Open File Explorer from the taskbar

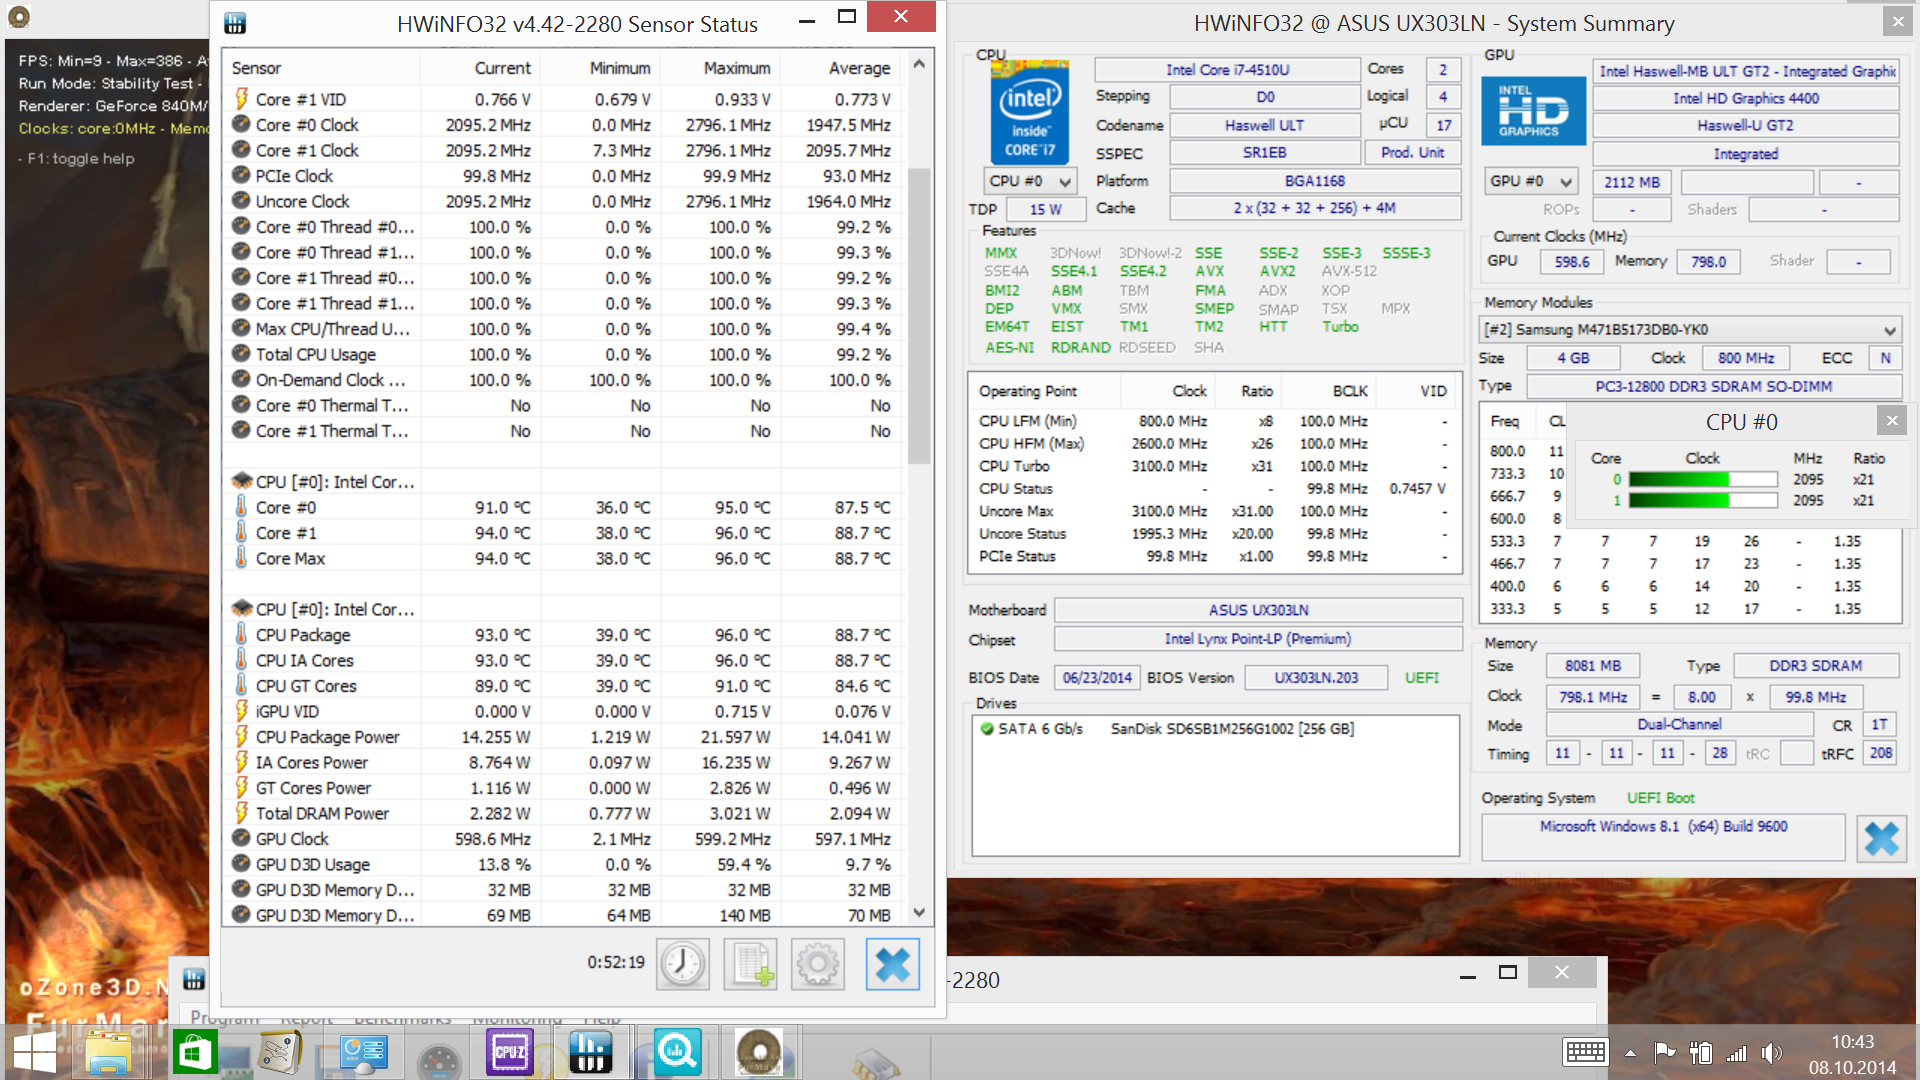108,1052
